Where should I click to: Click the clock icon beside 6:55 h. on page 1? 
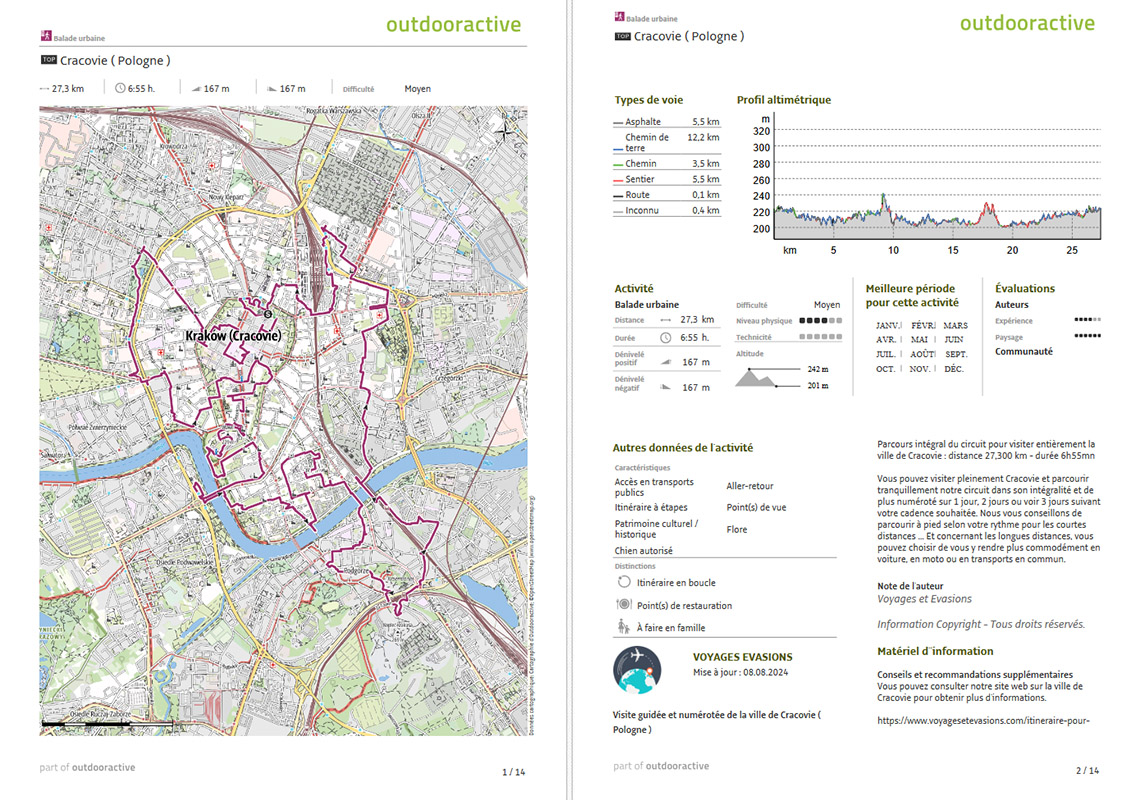tap(120, 89)
